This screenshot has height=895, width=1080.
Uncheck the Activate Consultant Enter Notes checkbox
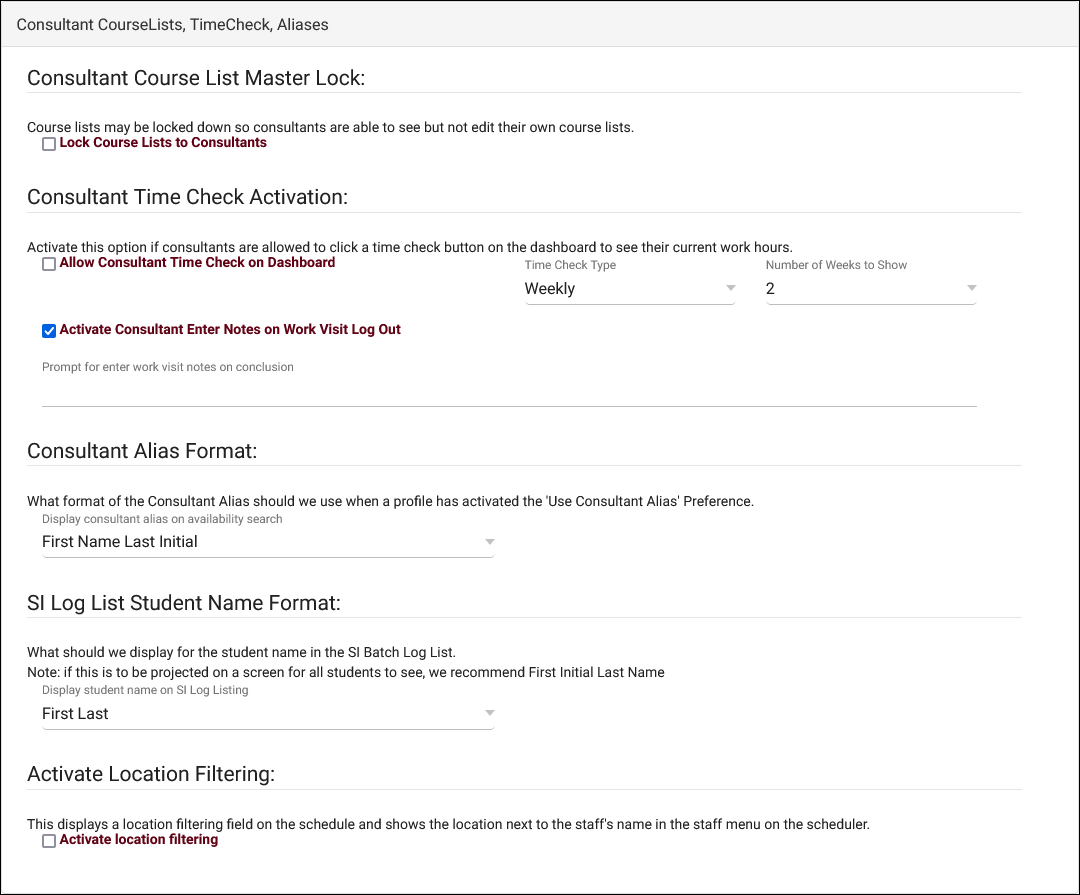(x=49, y=331)
